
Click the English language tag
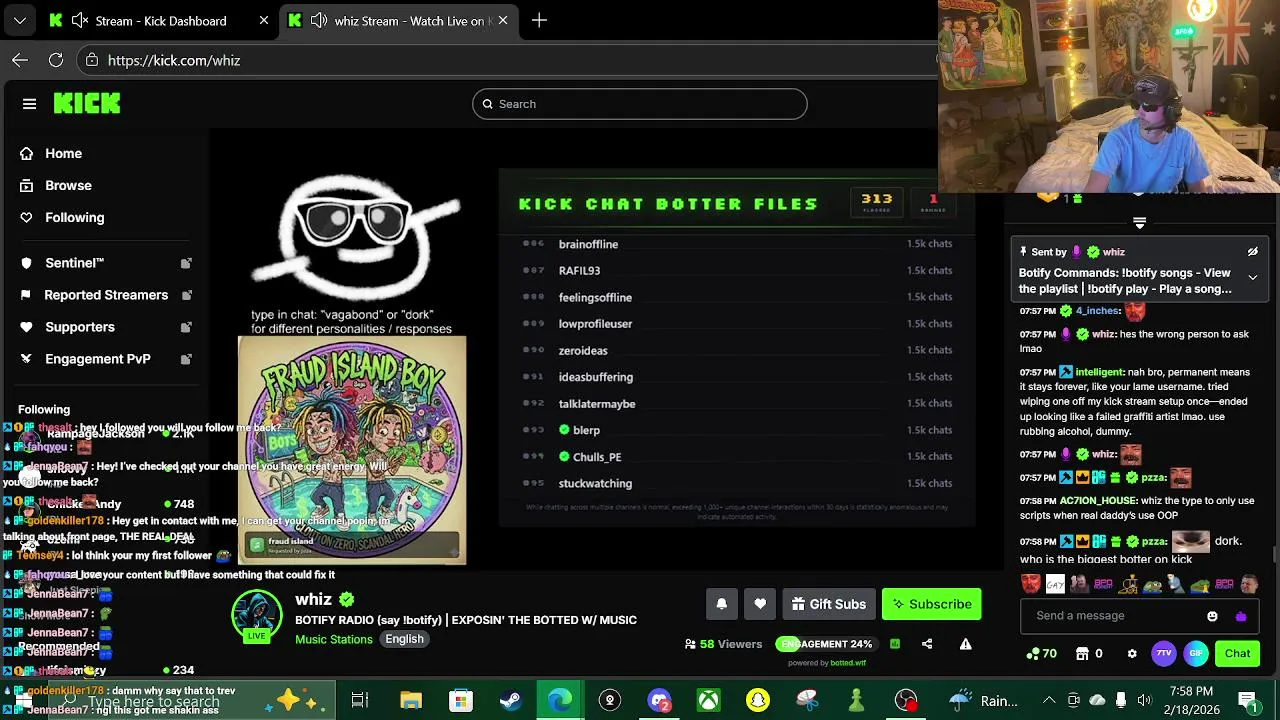[404, 639]
